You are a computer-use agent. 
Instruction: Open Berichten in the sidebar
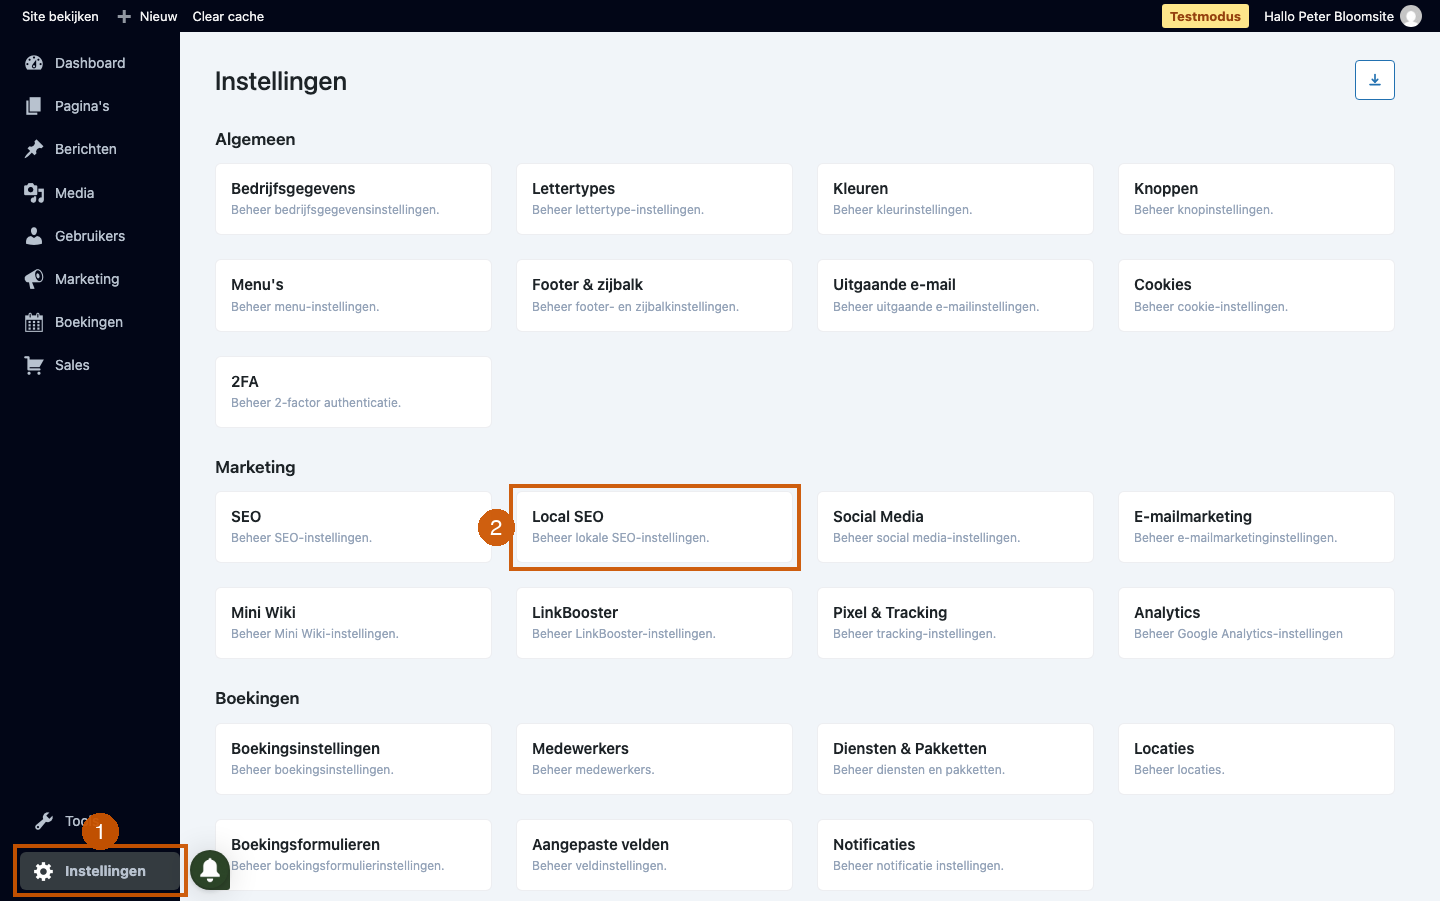(x=86, y=149)
